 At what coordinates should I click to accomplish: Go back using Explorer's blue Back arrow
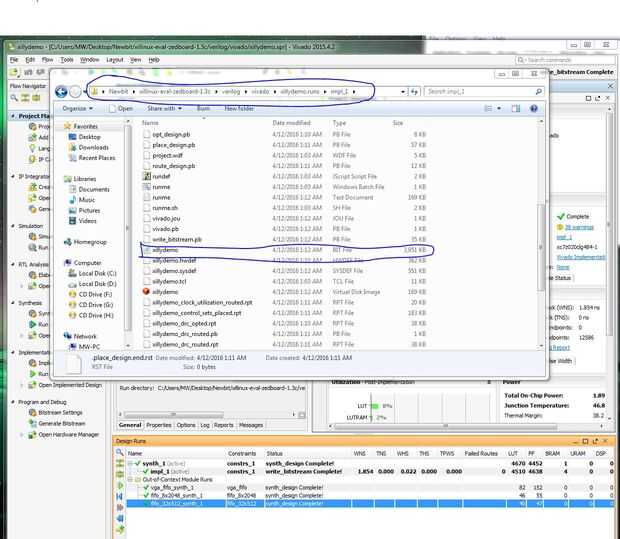[x=61, y=92]
